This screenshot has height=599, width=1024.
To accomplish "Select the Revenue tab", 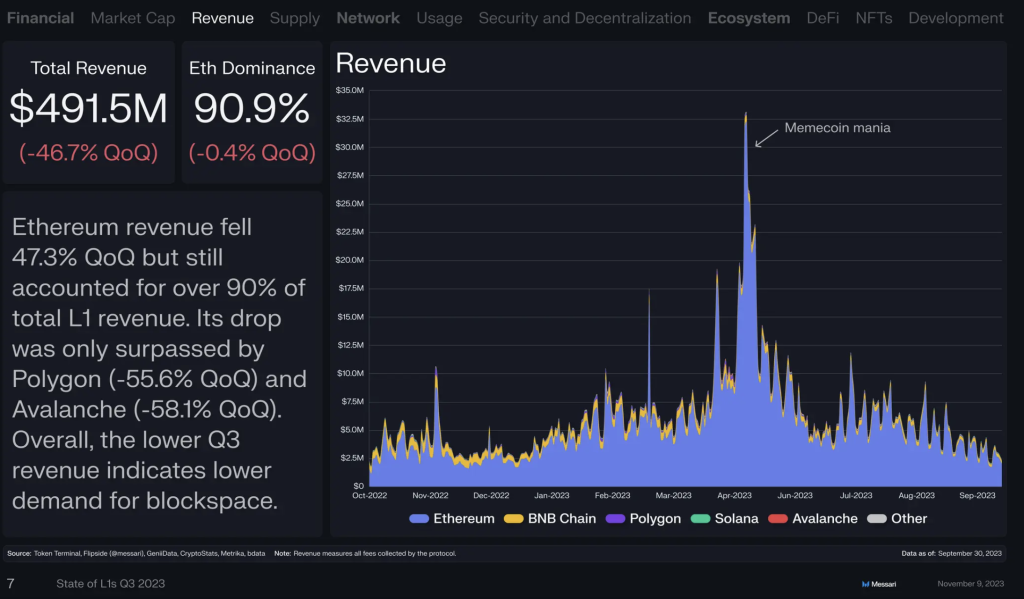I will tap(223, 18).
